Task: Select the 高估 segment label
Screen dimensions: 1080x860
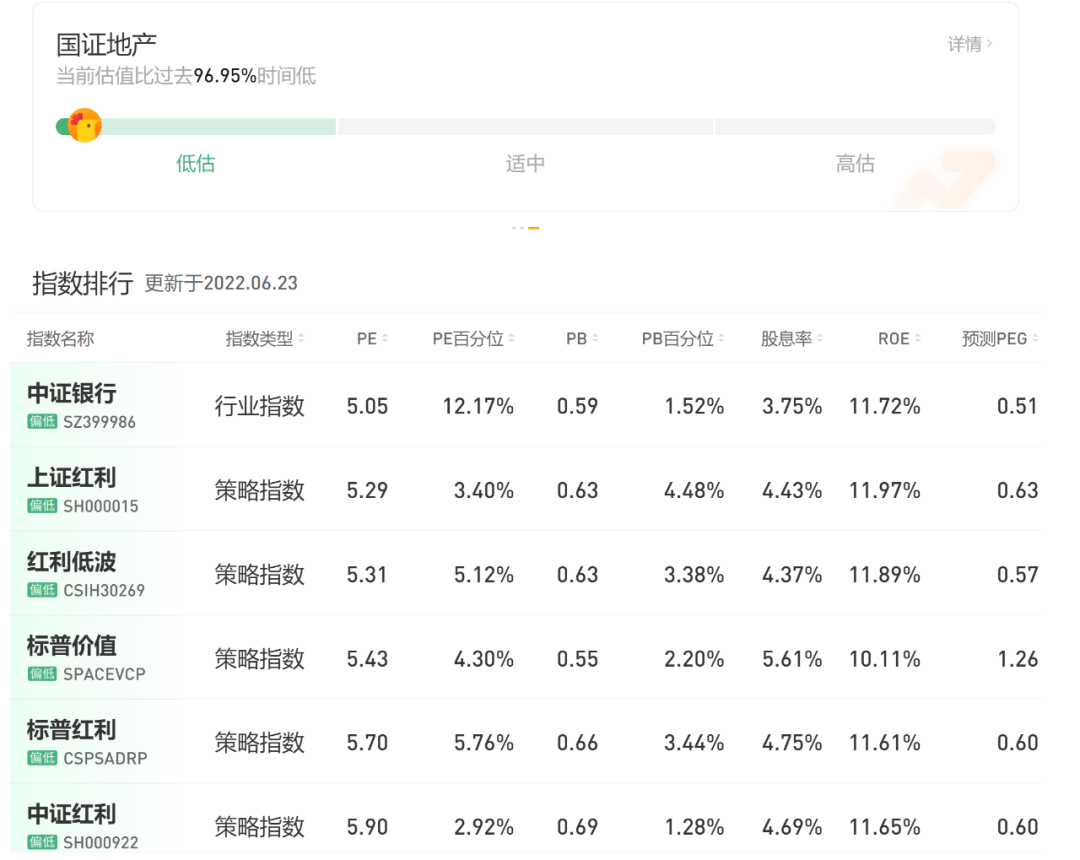Action: click(855, 163)
